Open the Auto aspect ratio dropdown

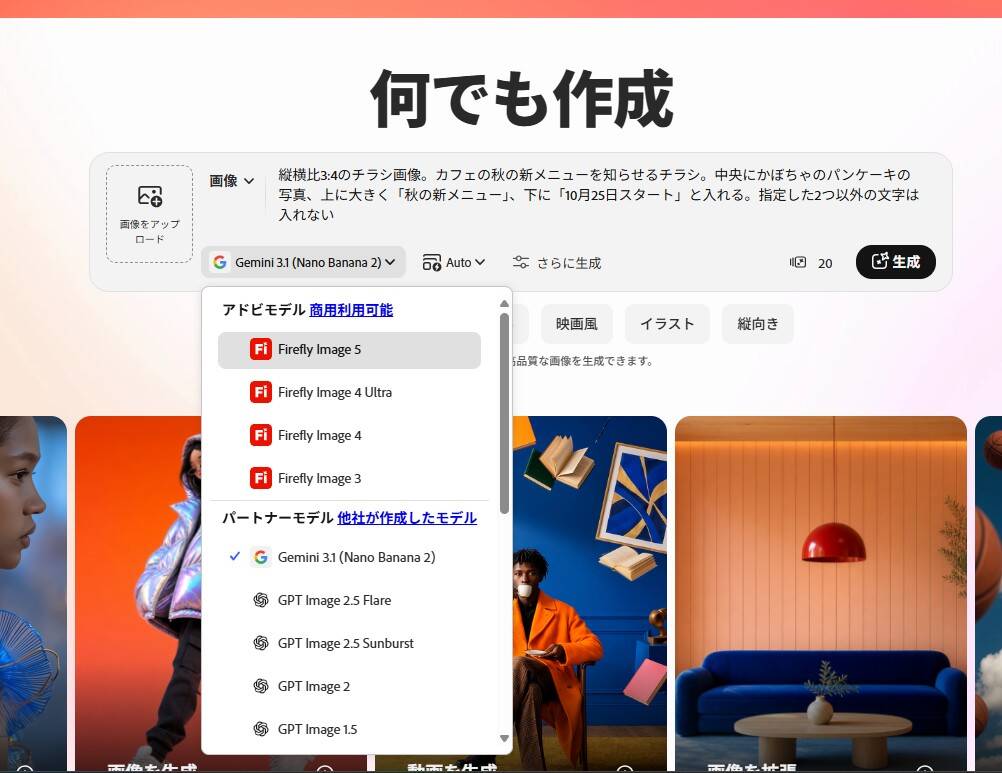click(454, 263)
